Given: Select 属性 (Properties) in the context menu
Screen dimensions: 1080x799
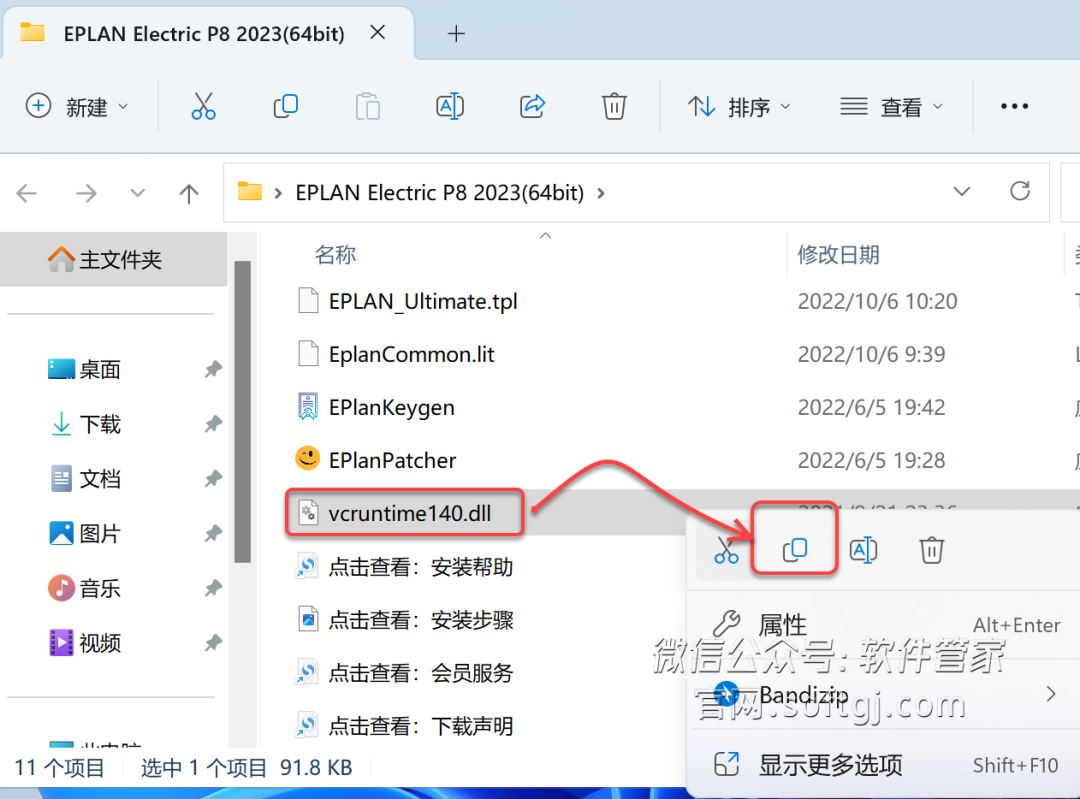Looking at the screenshot, I should (x=782, y=625).
